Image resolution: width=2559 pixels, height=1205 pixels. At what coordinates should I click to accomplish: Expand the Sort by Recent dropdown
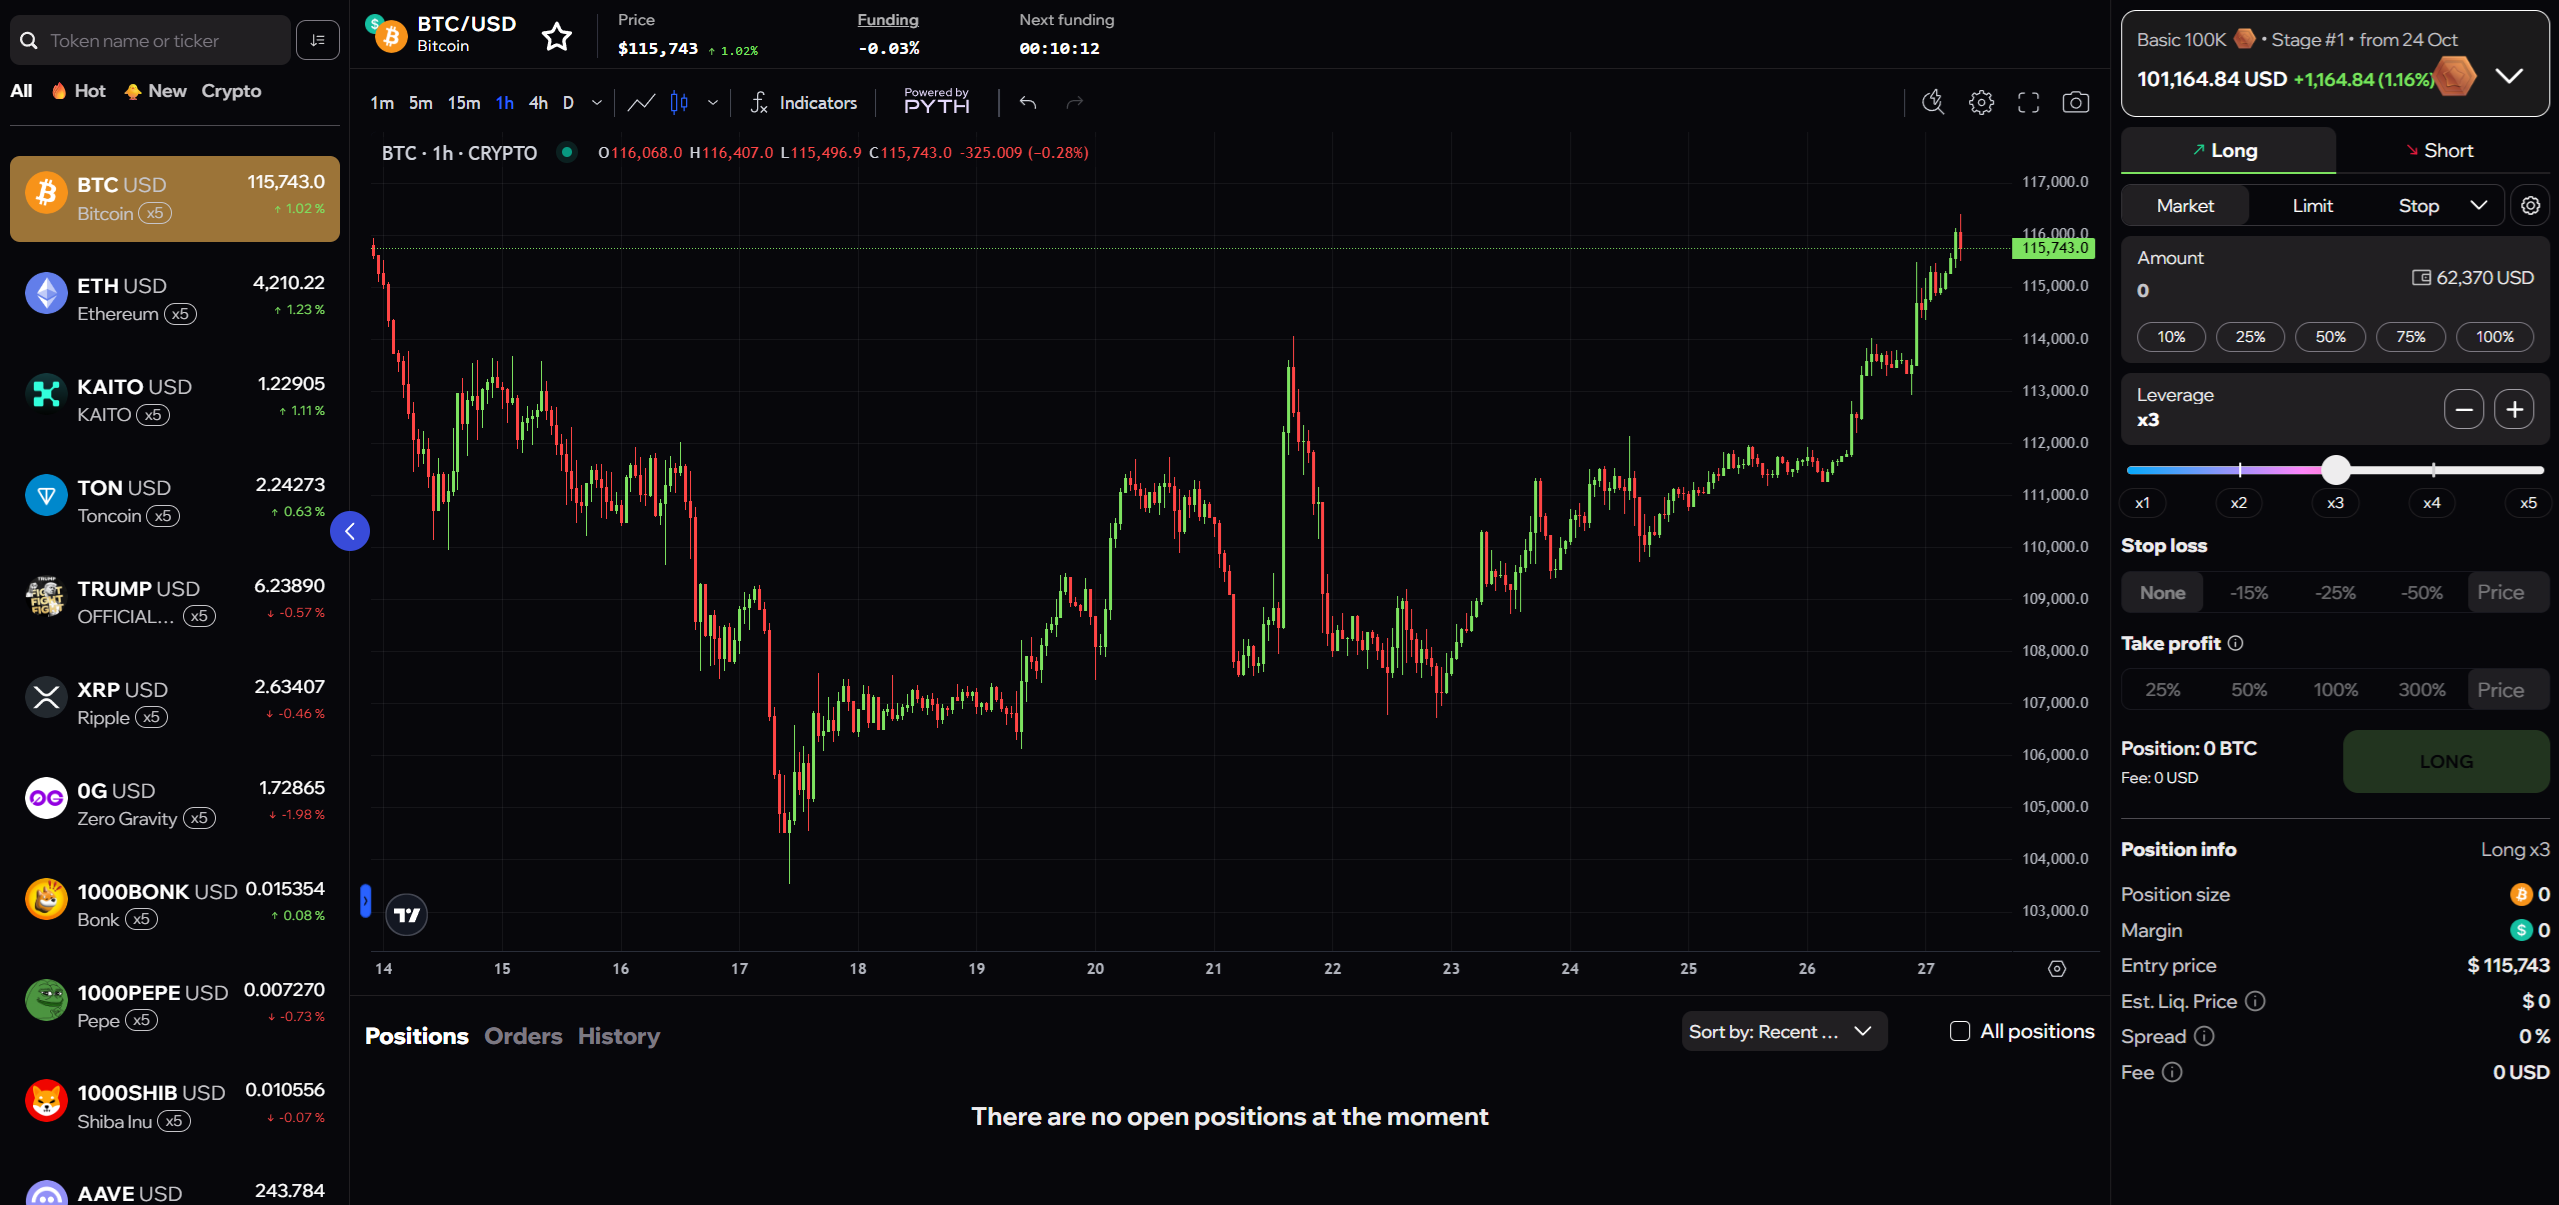1783,1031
